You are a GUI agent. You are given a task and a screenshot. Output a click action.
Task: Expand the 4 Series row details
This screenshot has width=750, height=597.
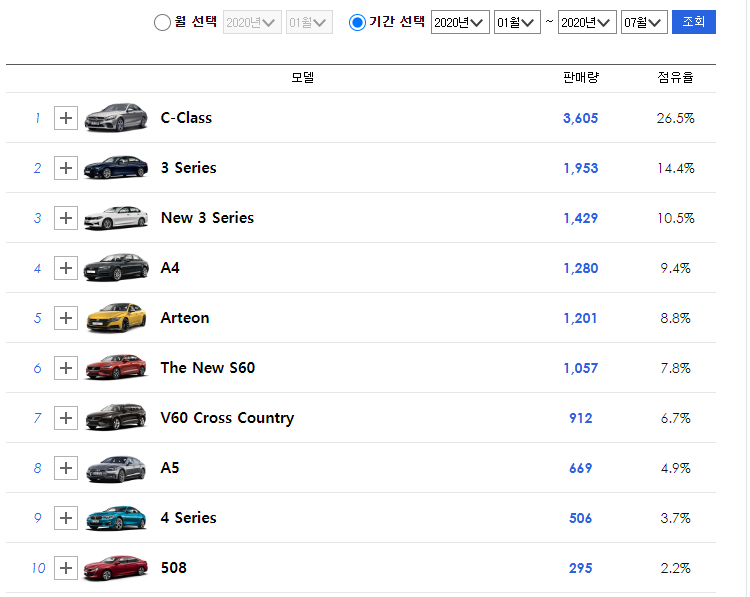[66, 518]
